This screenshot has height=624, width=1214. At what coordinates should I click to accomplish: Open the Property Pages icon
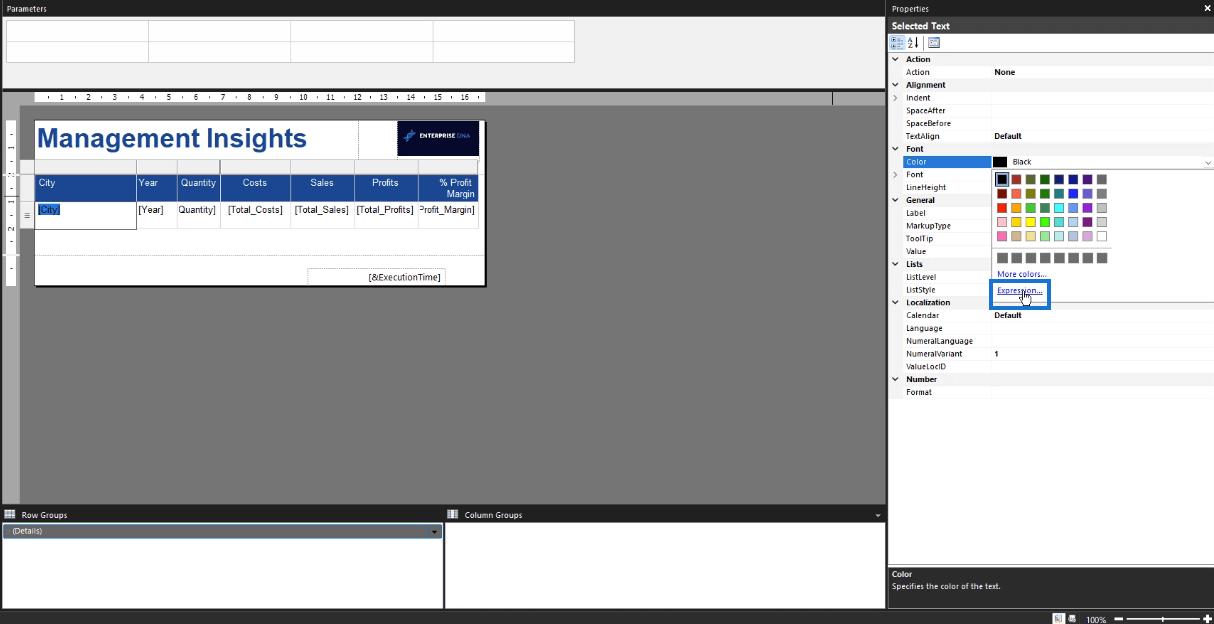point(934,43)
